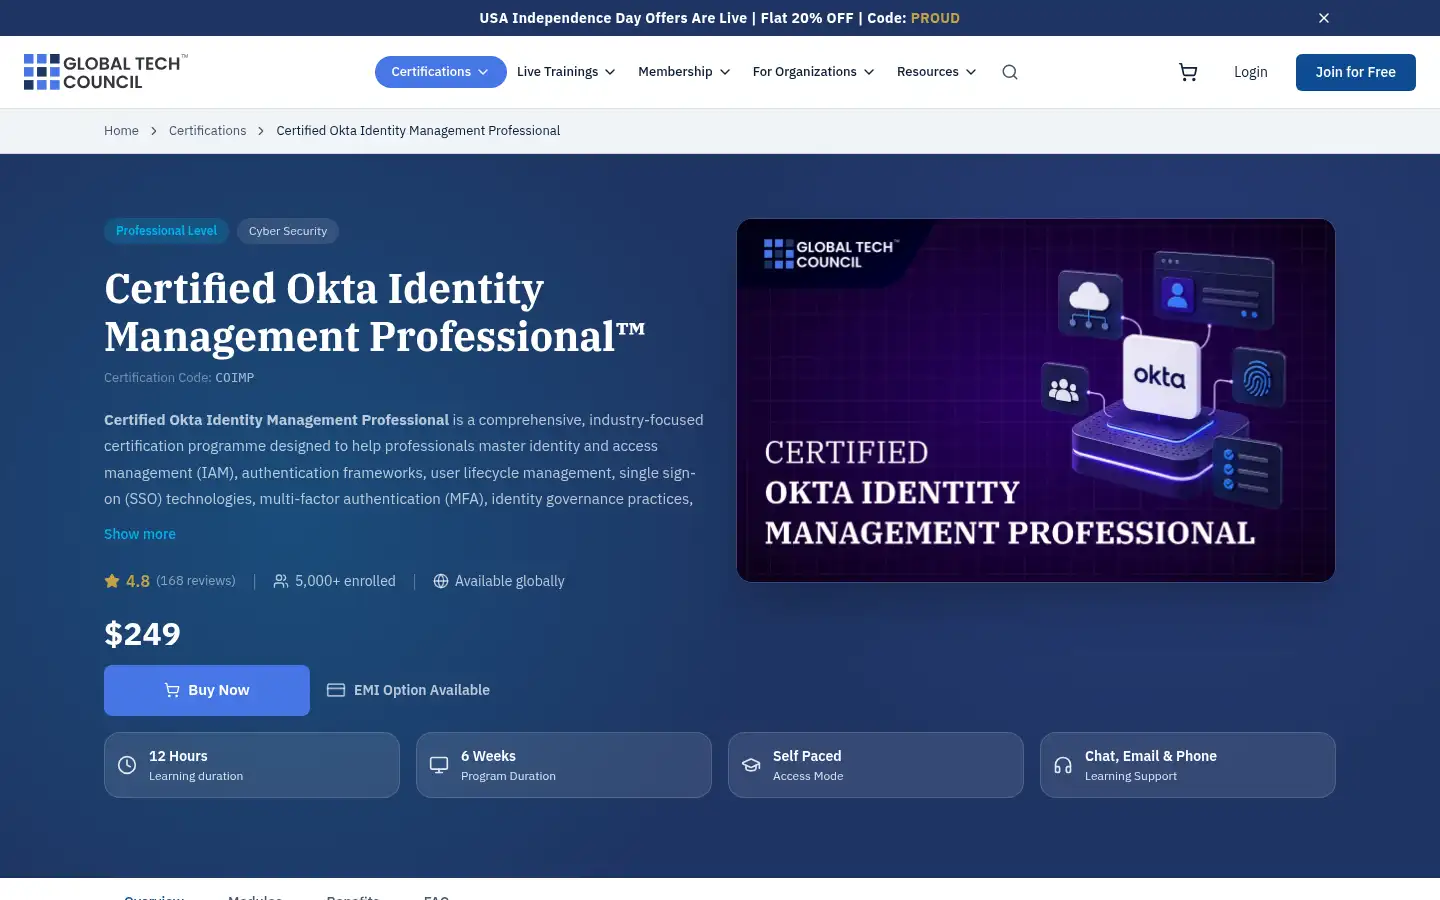
Task: Click the PROUD promo code
Action: pyautogui.click(x=935, y=18)
